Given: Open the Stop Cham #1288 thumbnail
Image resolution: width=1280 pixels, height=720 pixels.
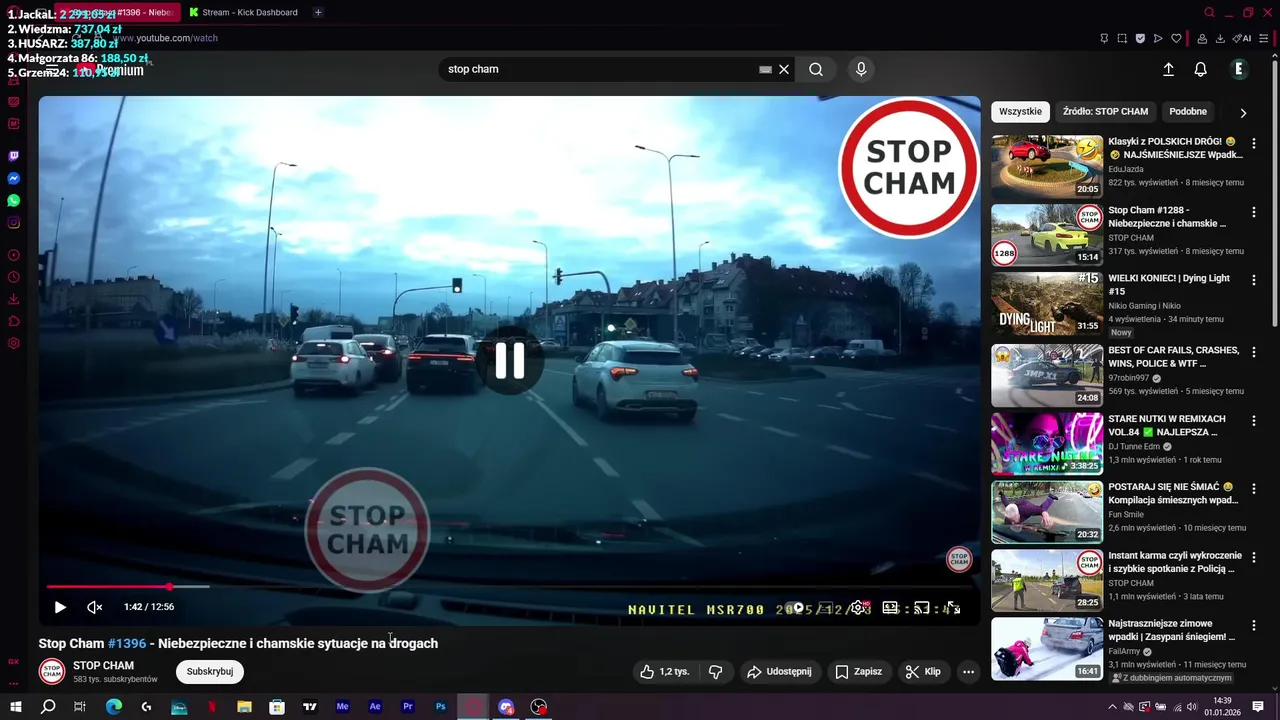Looking at the screenshot, I should pyautogui.click(x=1047, y=235).
